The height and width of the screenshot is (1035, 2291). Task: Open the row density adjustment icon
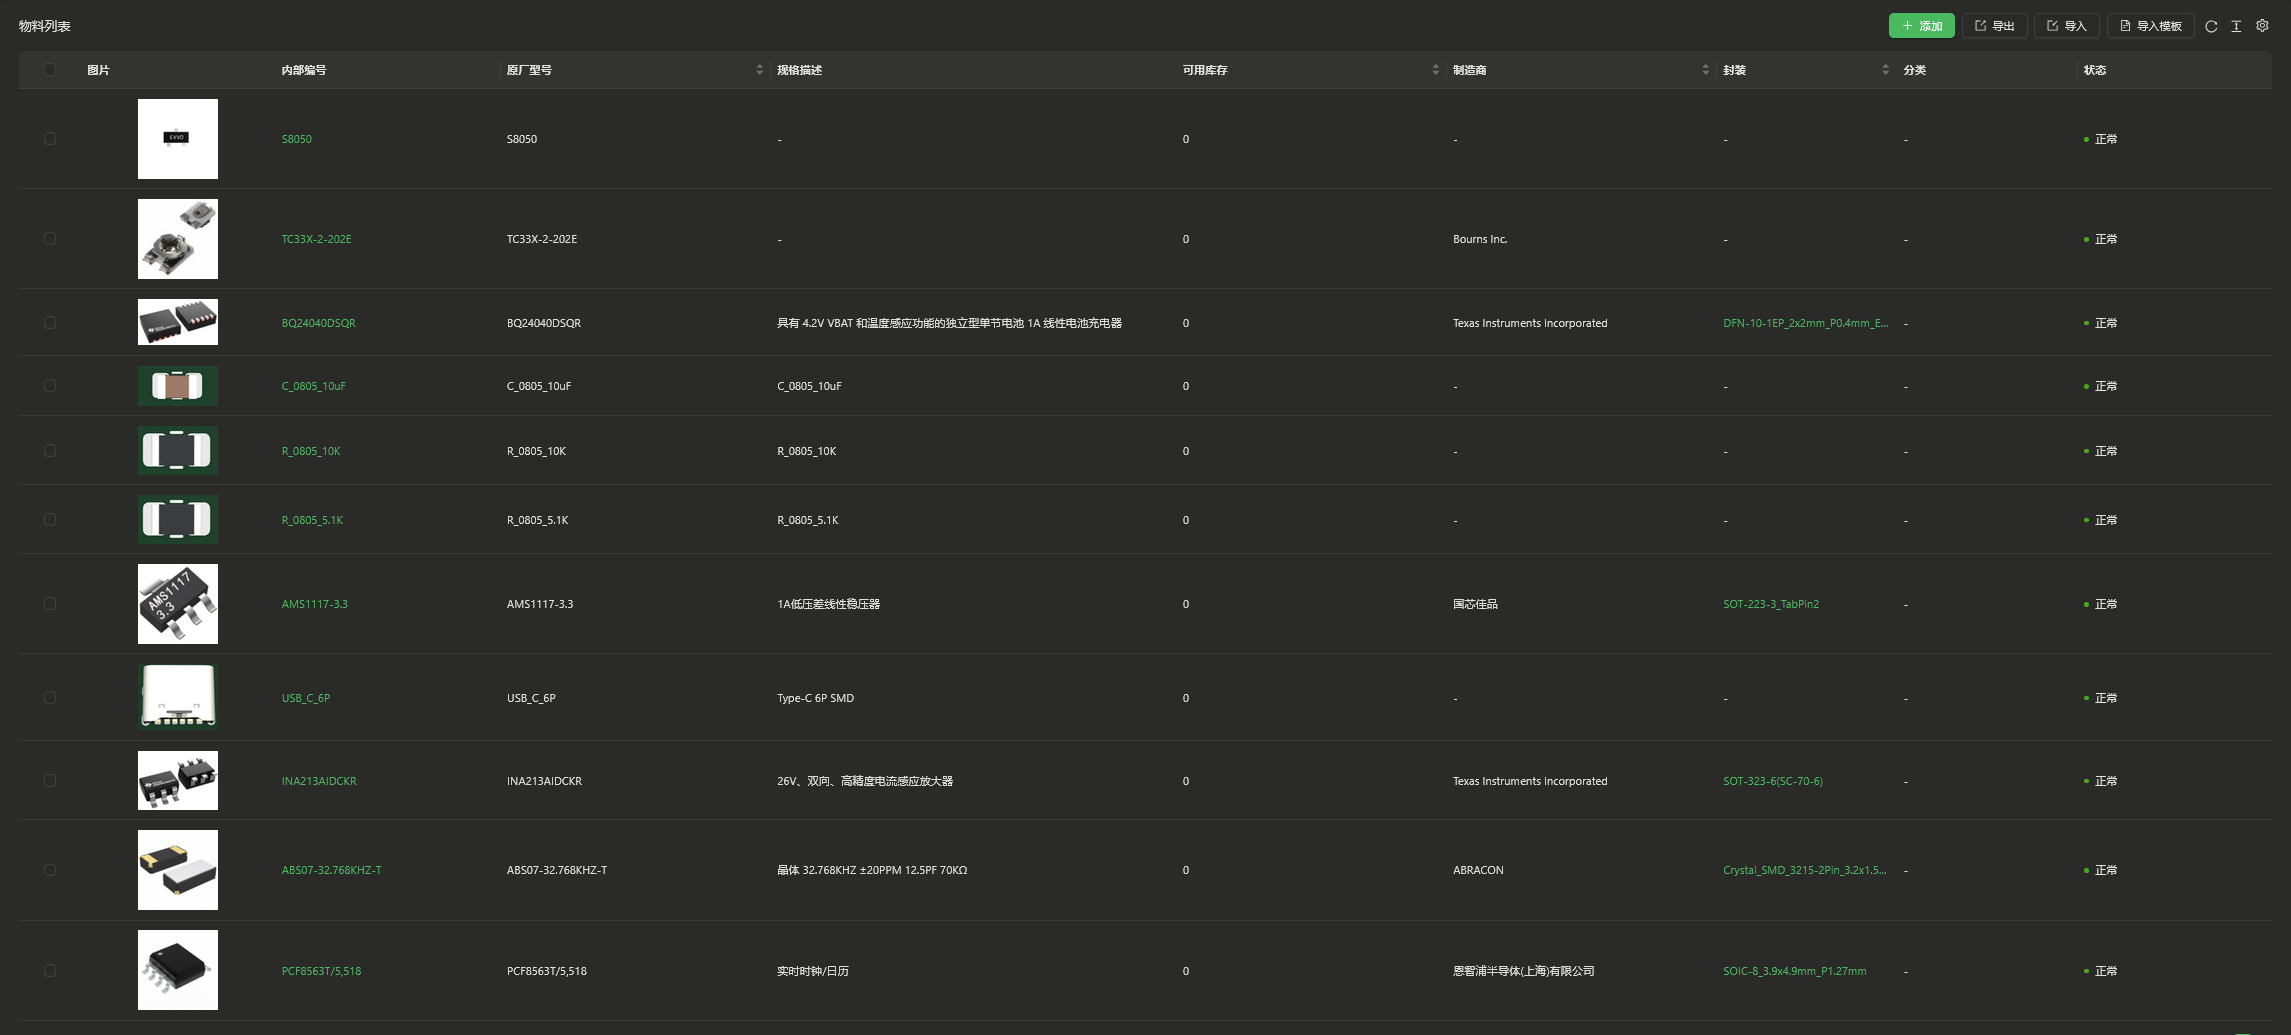2236,26
